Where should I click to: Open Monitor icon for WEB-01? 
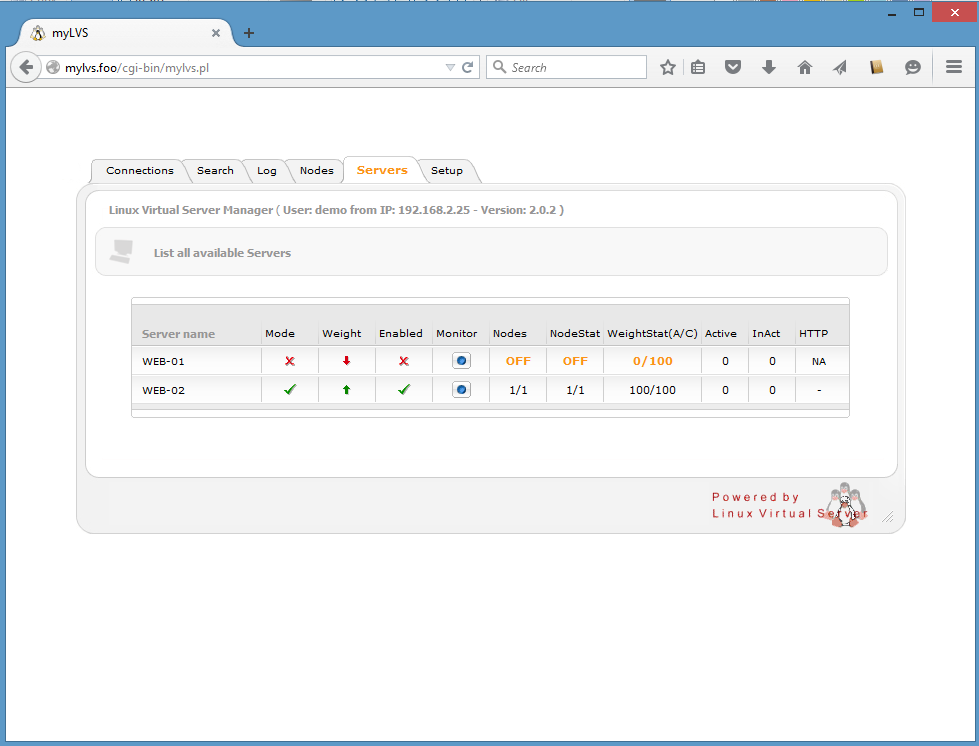click(461, 361)
